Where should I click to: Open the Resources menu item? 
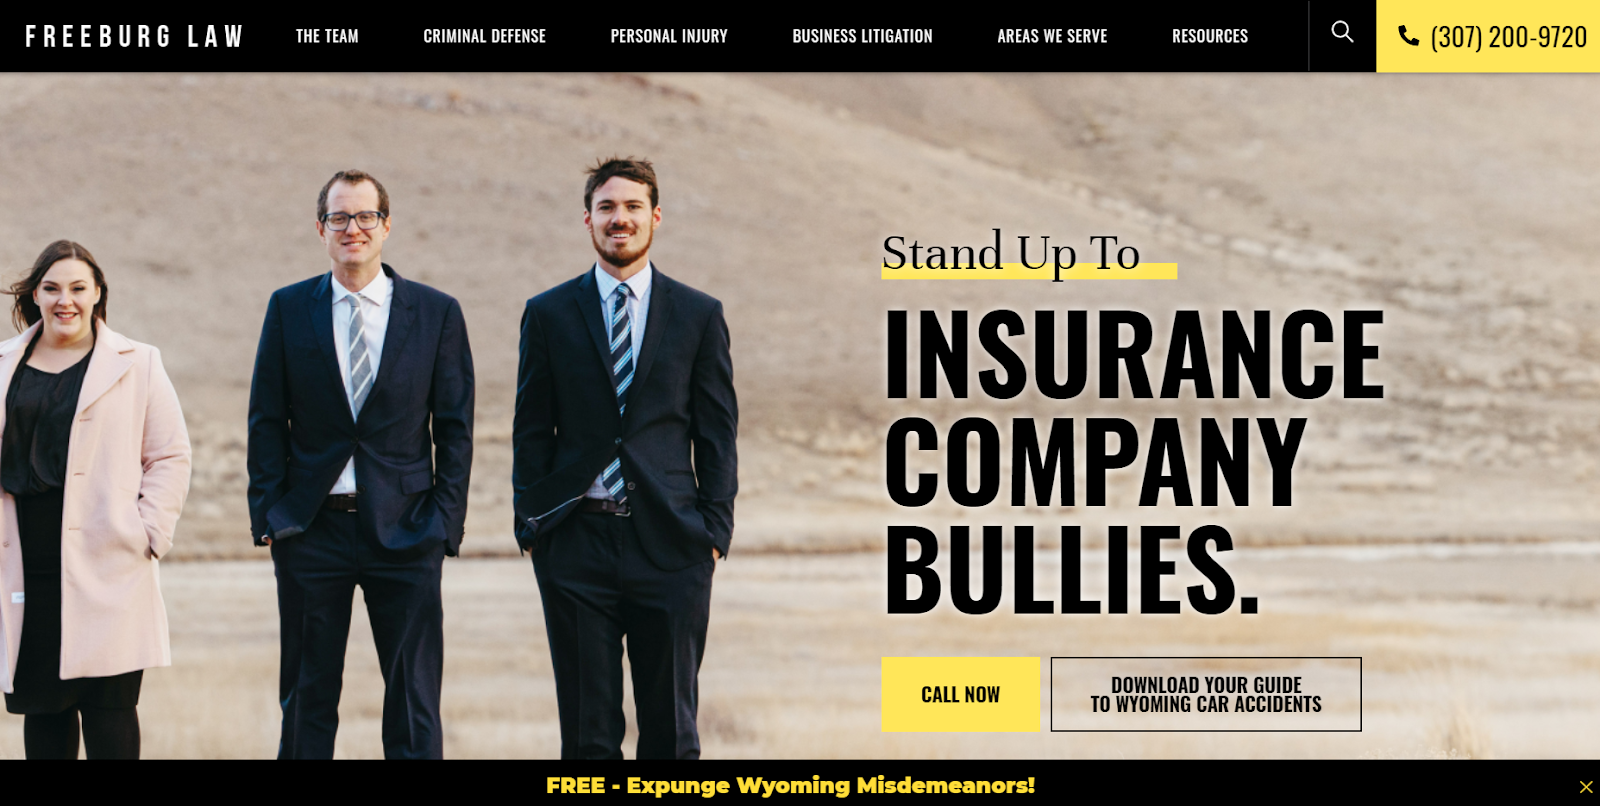[x=1210, y=36]
